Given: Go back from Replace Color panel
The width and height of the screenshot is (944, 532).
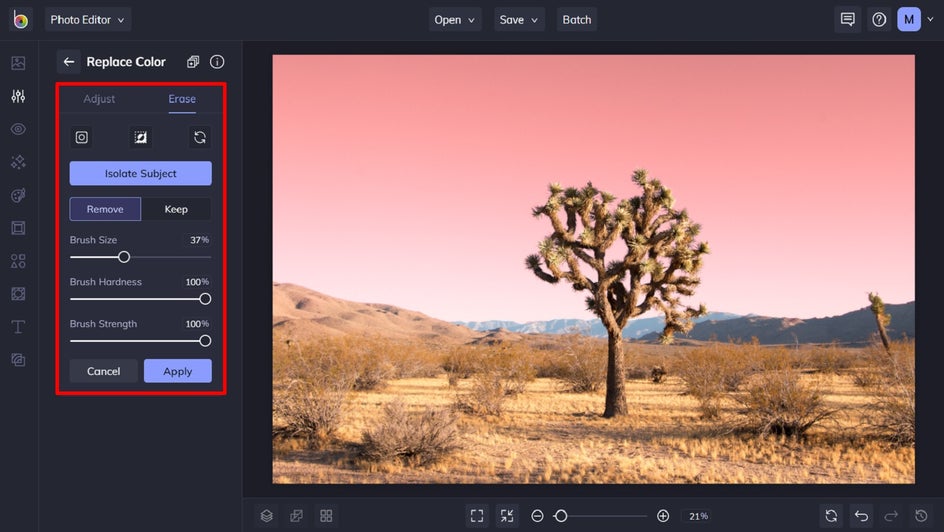Looking at the screenshot, I should coord(69,61).
